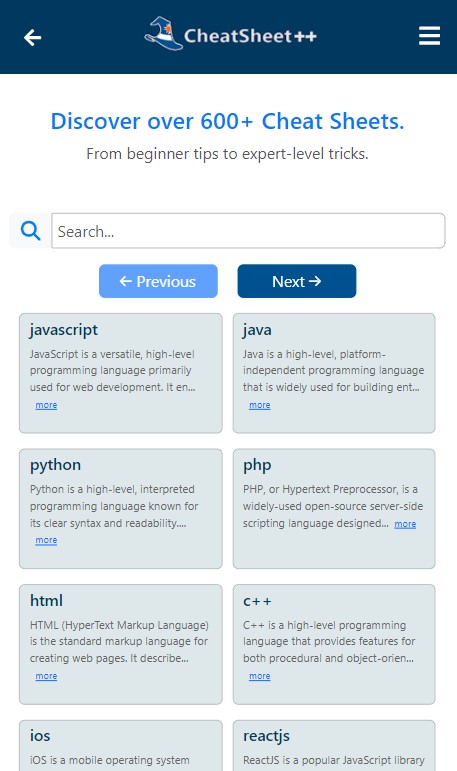Click the Python description text in python card

(x=114, y=506)
